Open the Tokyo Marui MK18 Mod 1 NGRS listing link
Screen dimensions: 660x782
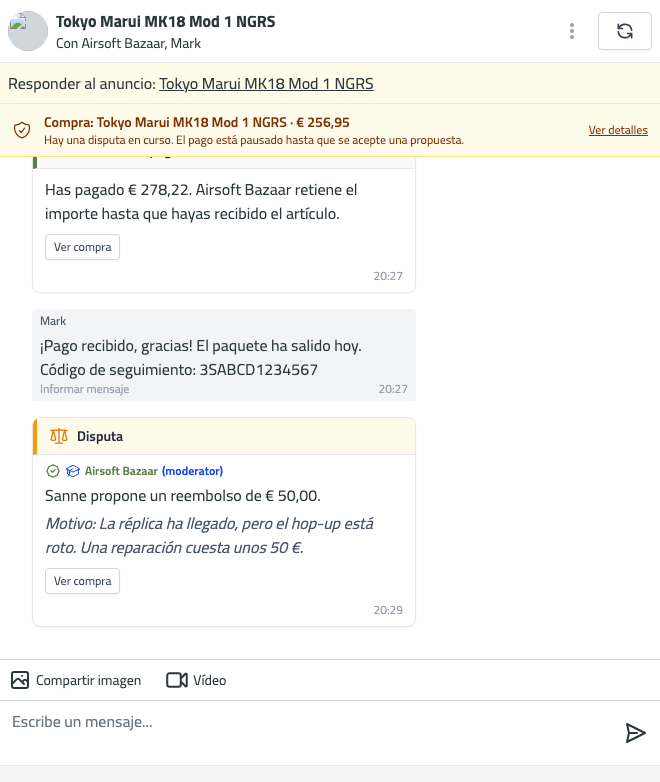point(266,83)
